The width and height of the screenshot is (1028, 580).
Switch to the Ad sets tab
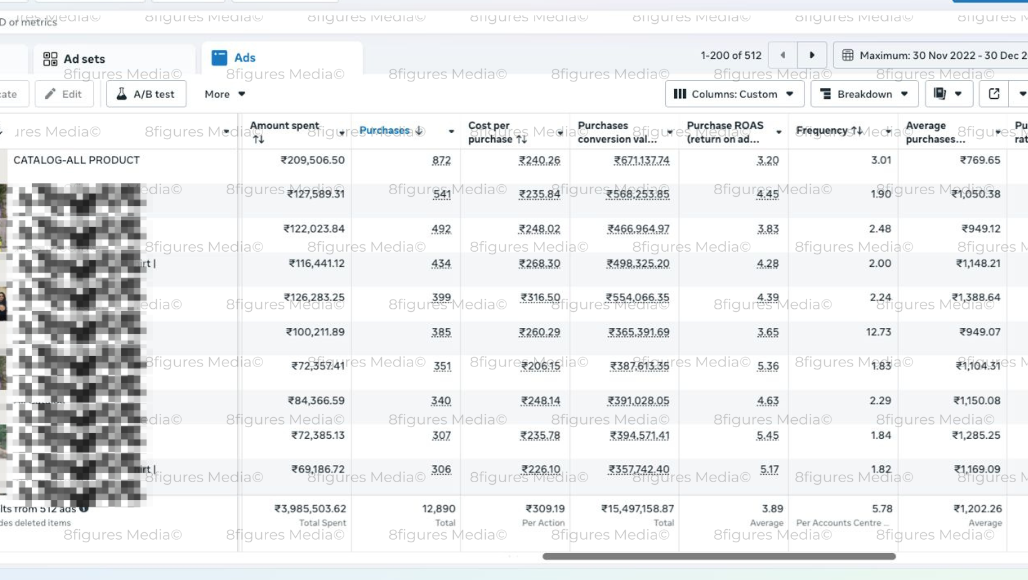tap(84, 59)
